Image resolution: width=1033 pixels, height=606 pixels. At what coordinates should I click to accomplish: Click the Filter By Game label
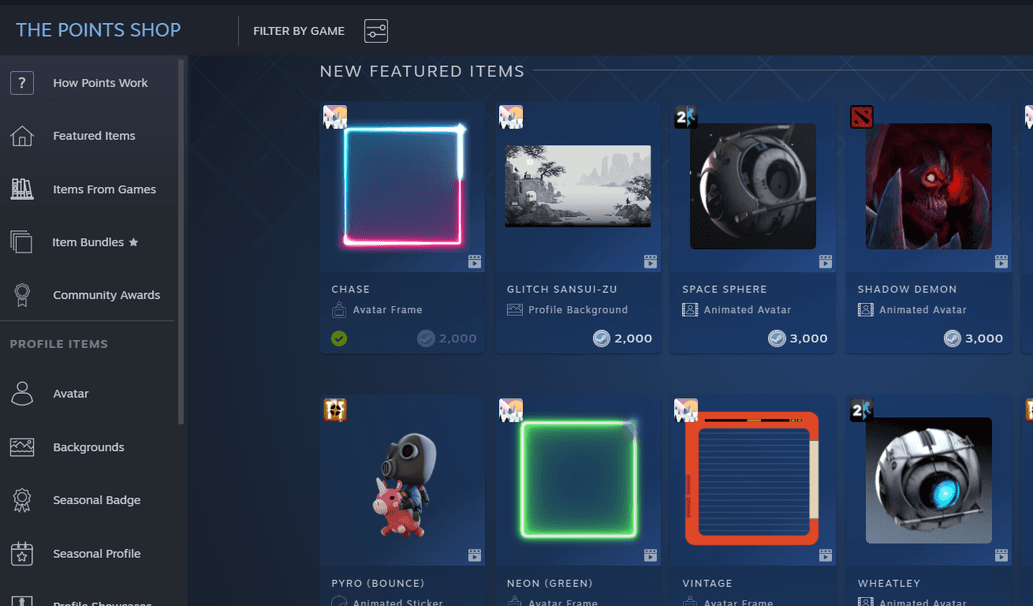(298, 31)
